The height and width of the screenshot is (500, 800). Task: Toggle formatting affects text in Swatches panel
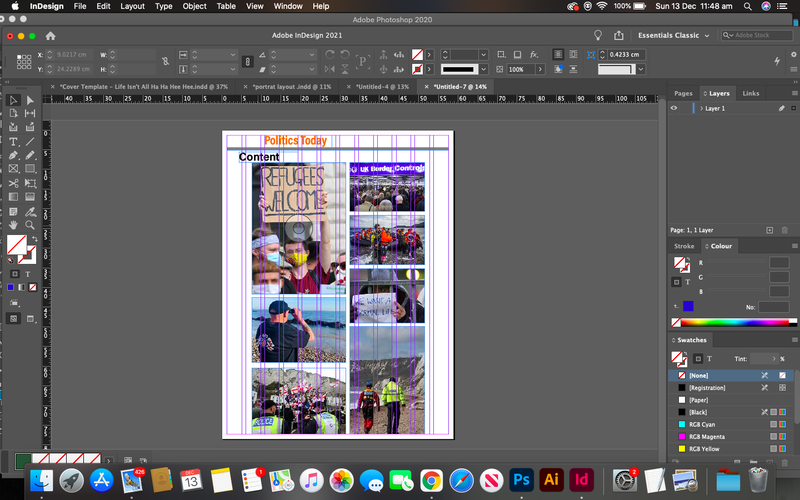click(709, 359)
